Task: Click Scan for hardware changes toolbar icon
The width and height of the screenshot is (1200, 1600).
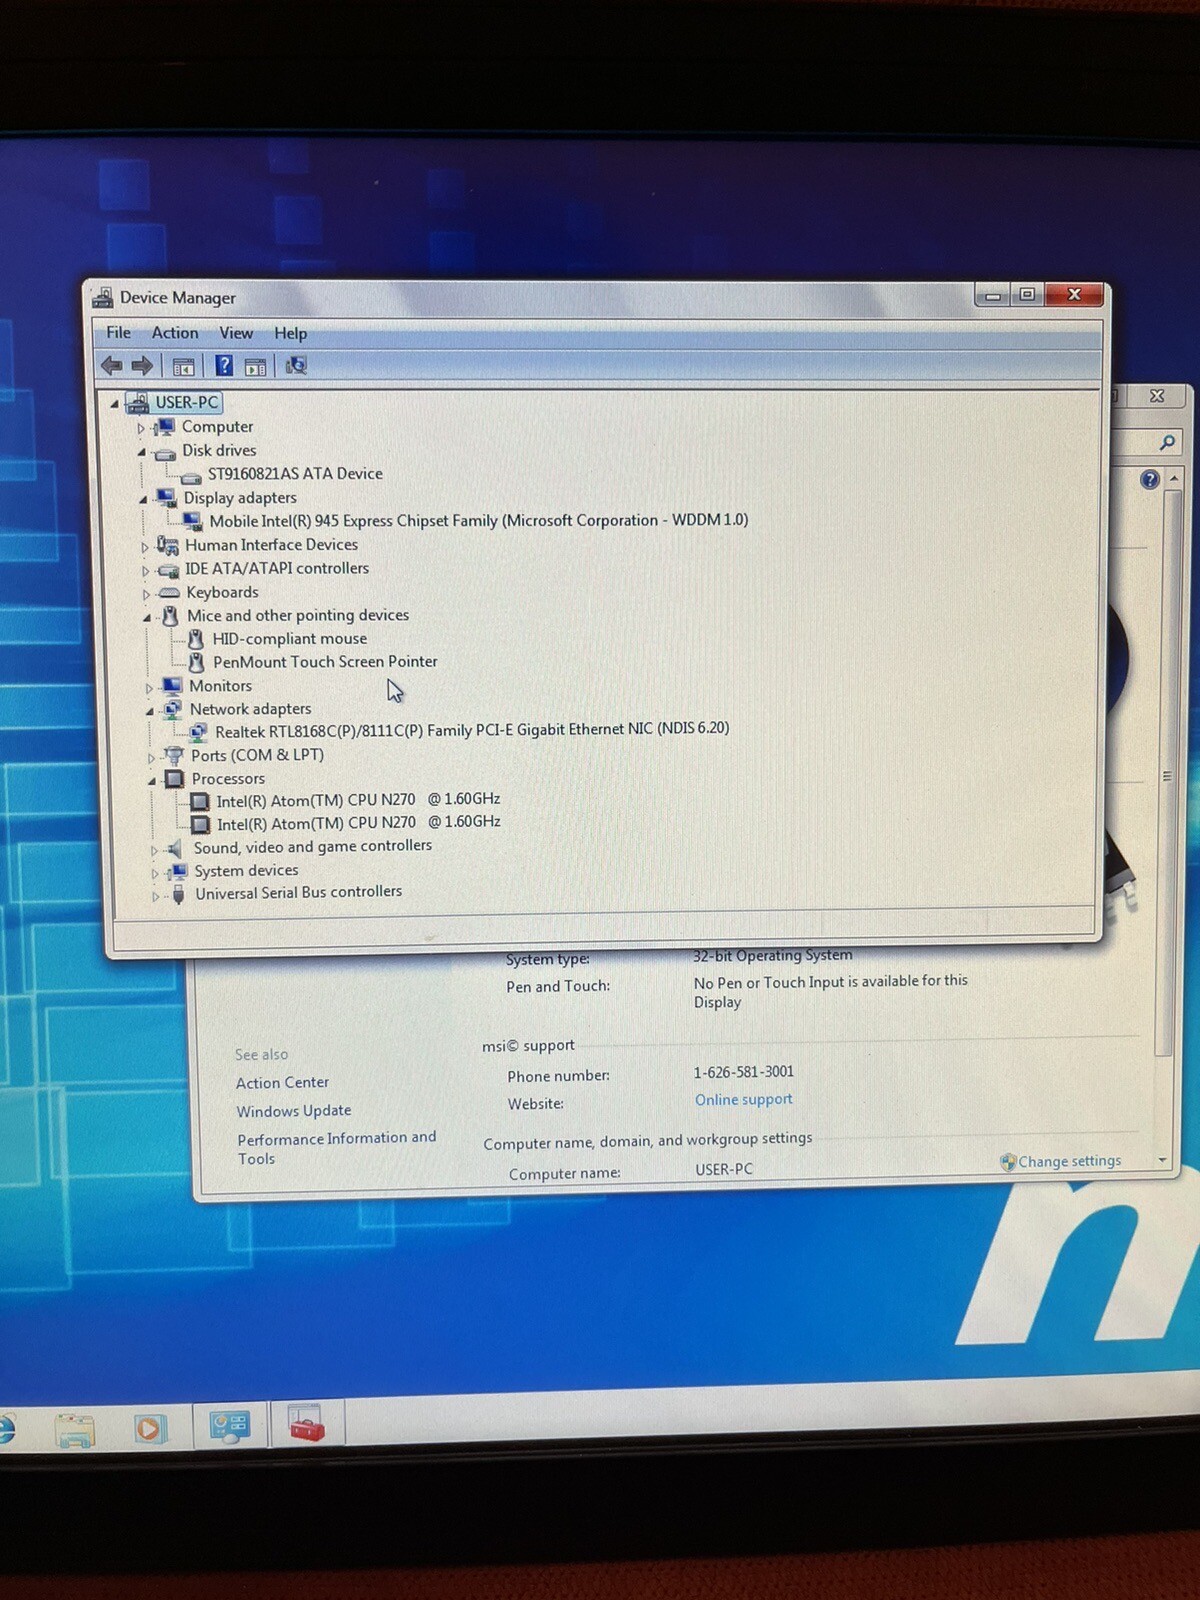Action: 296,366
